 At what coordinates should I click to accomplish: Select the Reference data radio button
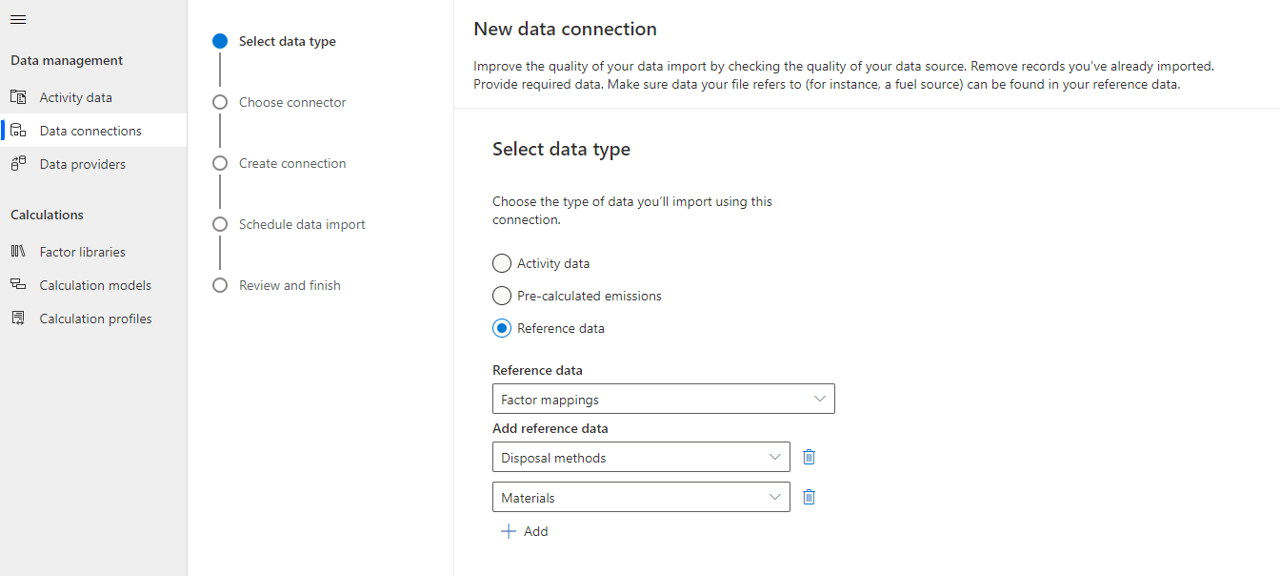502,328
